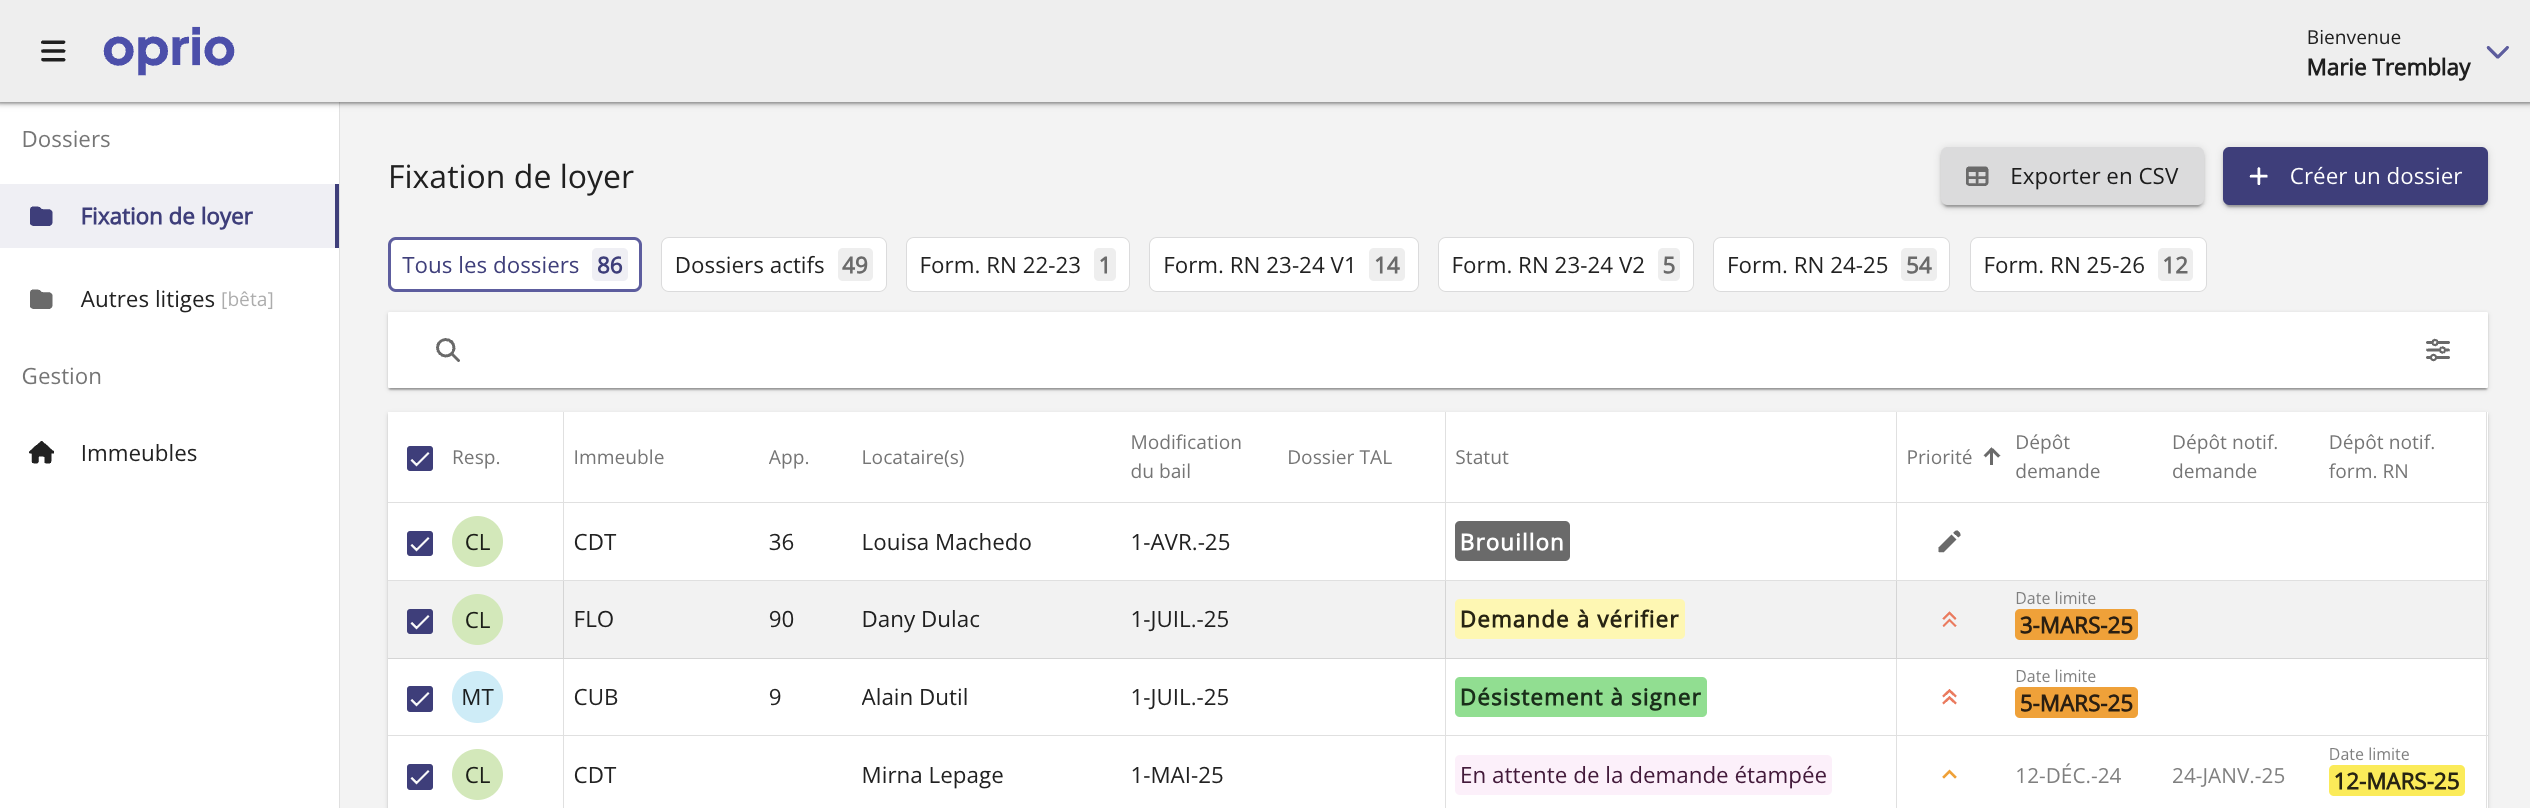
Task: Click the search magnifier icon
Action: click(x=448, y=350)
